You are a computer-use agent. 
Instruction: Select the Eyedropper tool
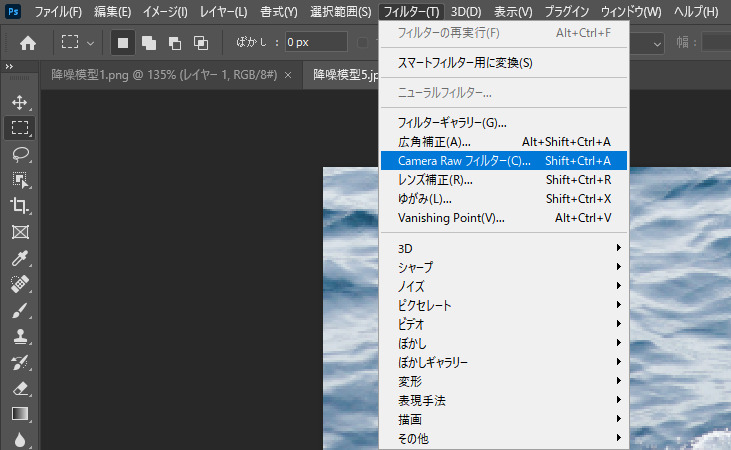point(19,258)
